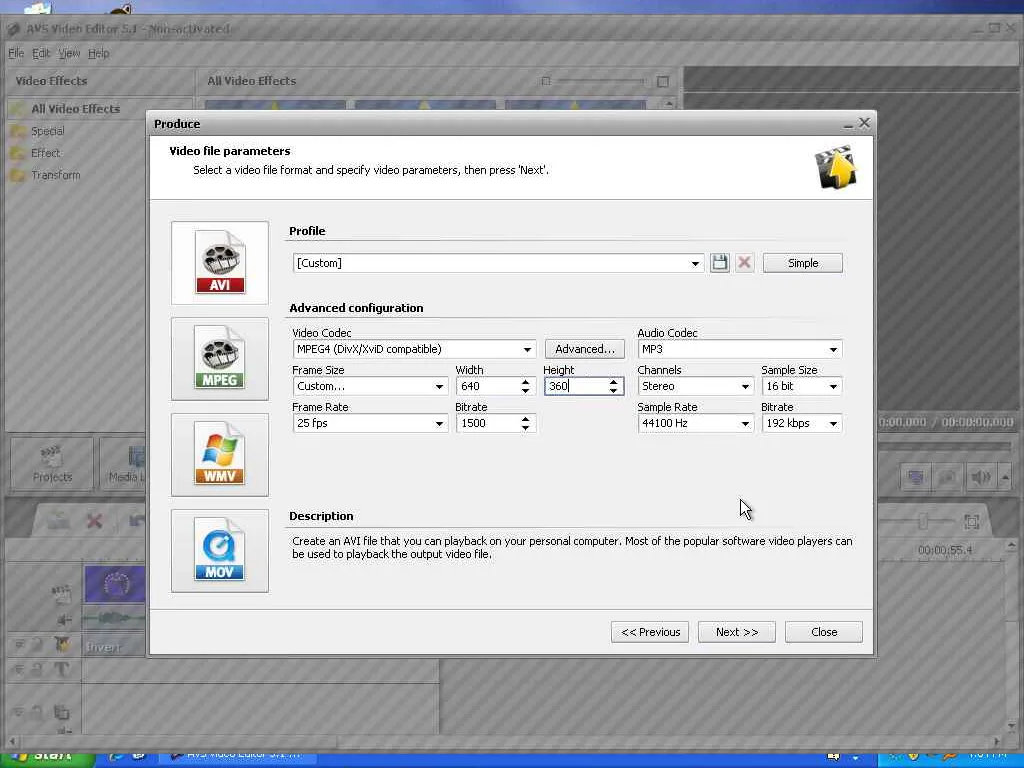Screen dimensions: 1024x768
Task: Click the video Bitrate 1500 field
Action: pyautogui.click(x=487, y=423)
